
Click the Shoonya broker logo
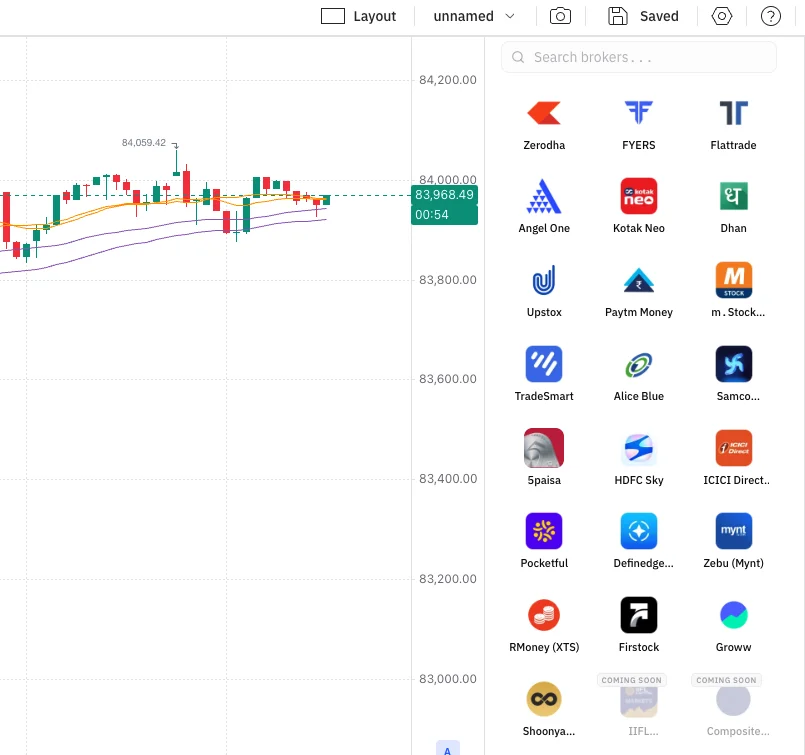(544, 699)
